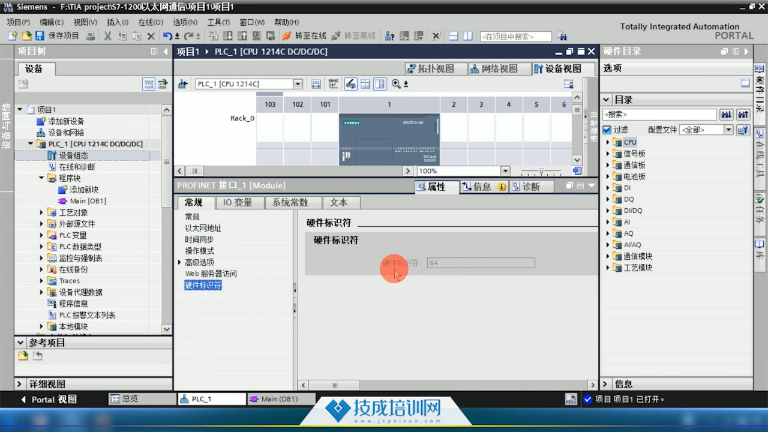Click the 硬件标识符 value field showing 64
The image size is (768, 432).
(480, 263)
